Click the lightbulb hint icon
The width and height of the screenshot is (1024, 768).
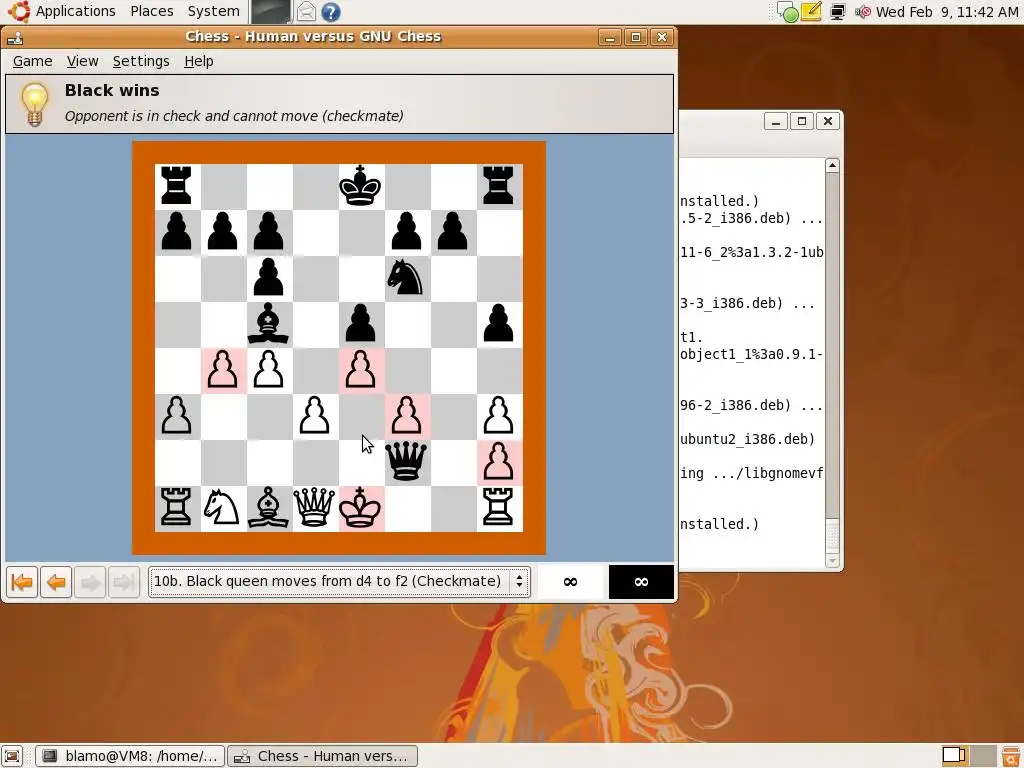34,104
